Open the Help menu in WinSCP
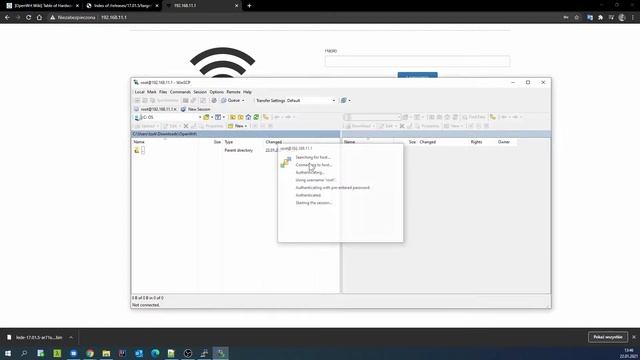The image size is (640, 360). pos(247,92)
